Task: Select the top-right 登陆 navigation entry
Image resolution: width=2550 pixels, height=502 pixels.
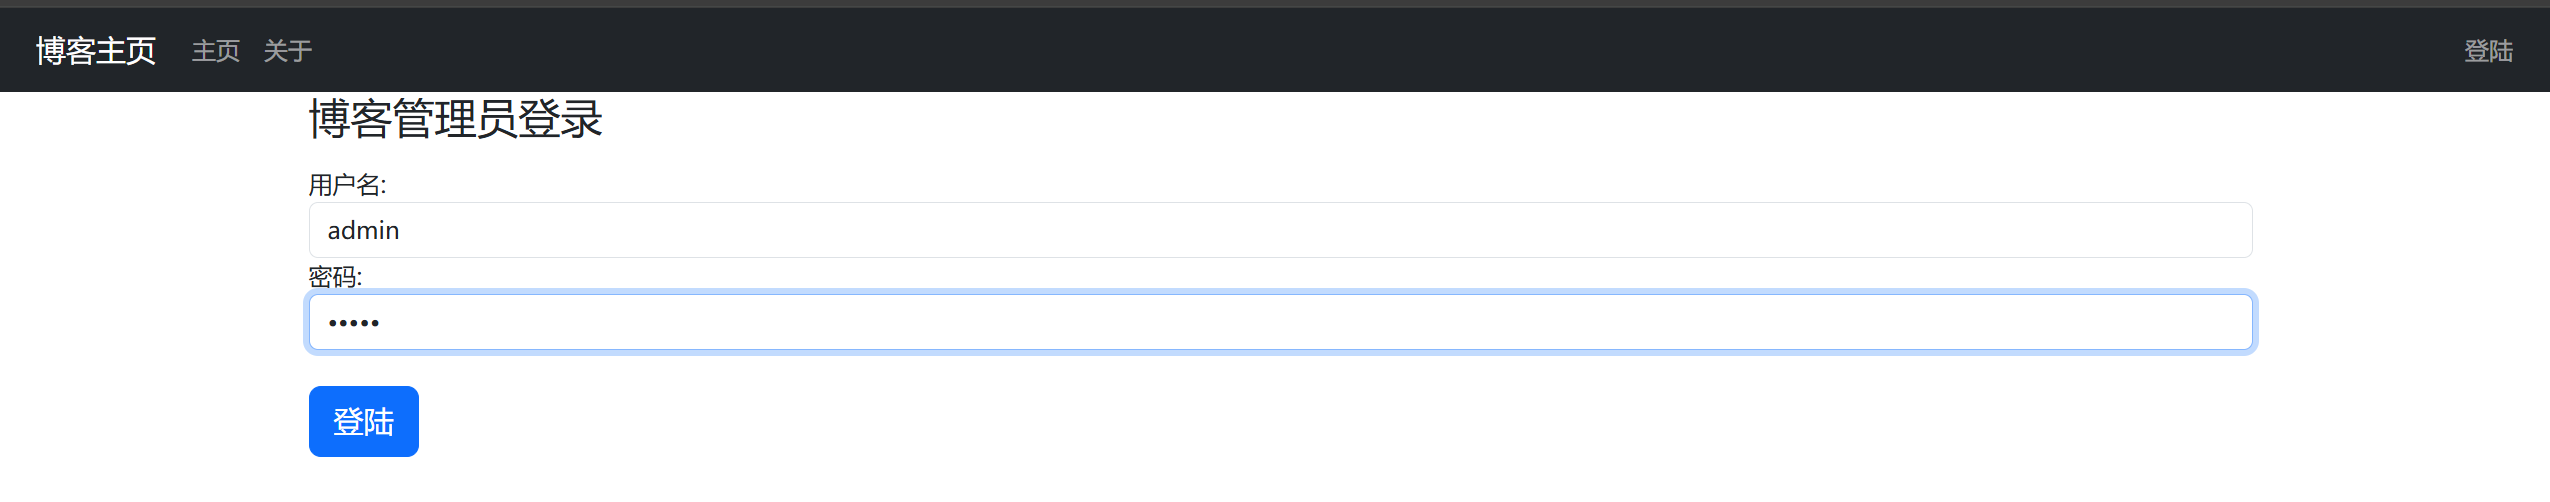Action: pos(2488,51)
